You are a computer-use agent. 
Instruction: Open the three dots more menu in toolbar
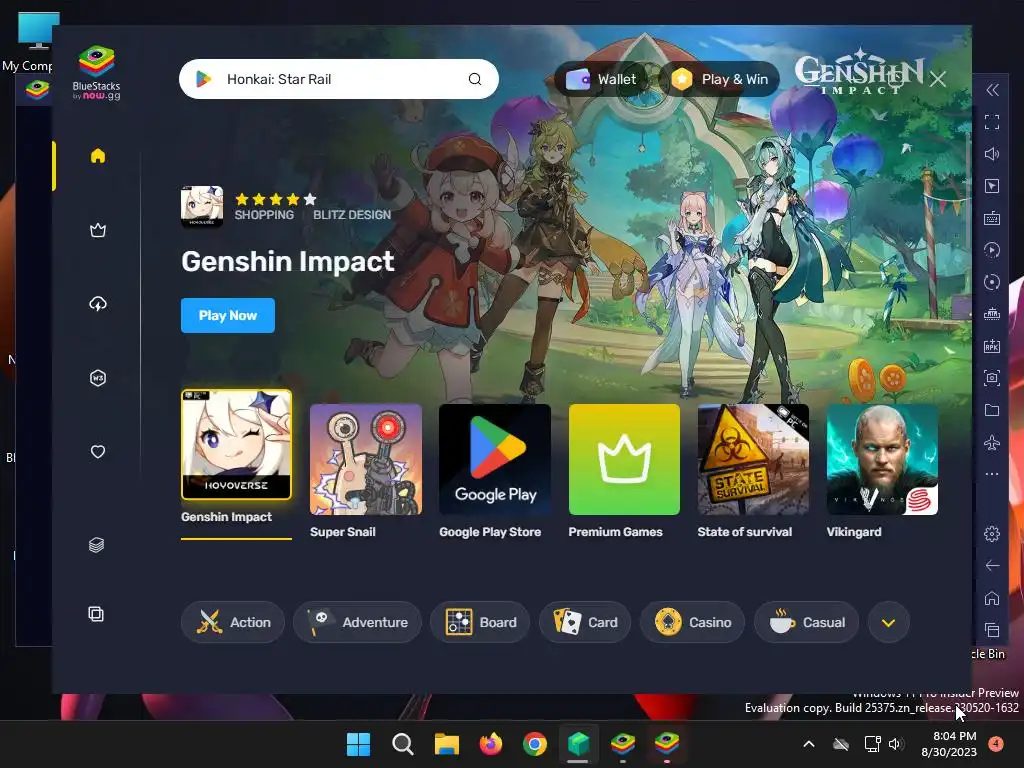992,474
